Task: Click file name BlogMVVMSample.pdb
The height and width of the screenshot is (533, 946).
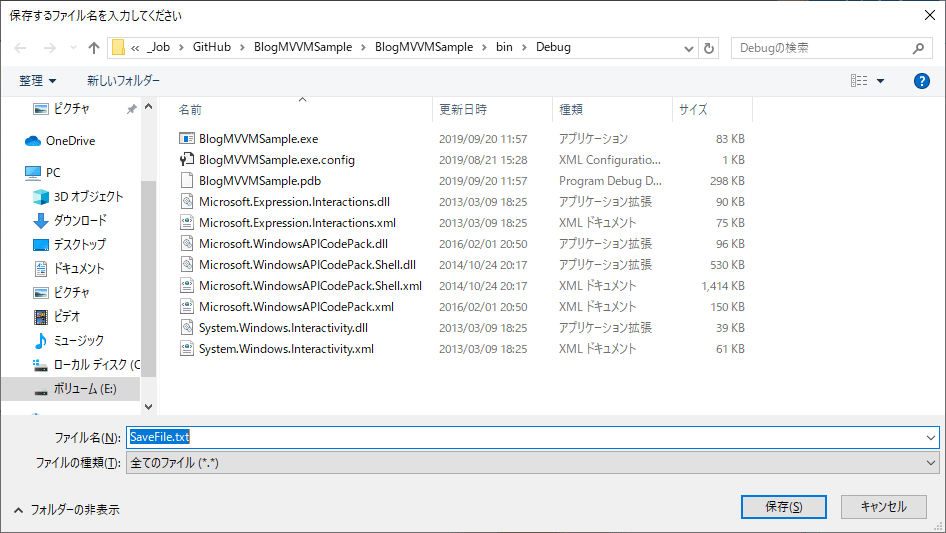Action: click(260, 180)
